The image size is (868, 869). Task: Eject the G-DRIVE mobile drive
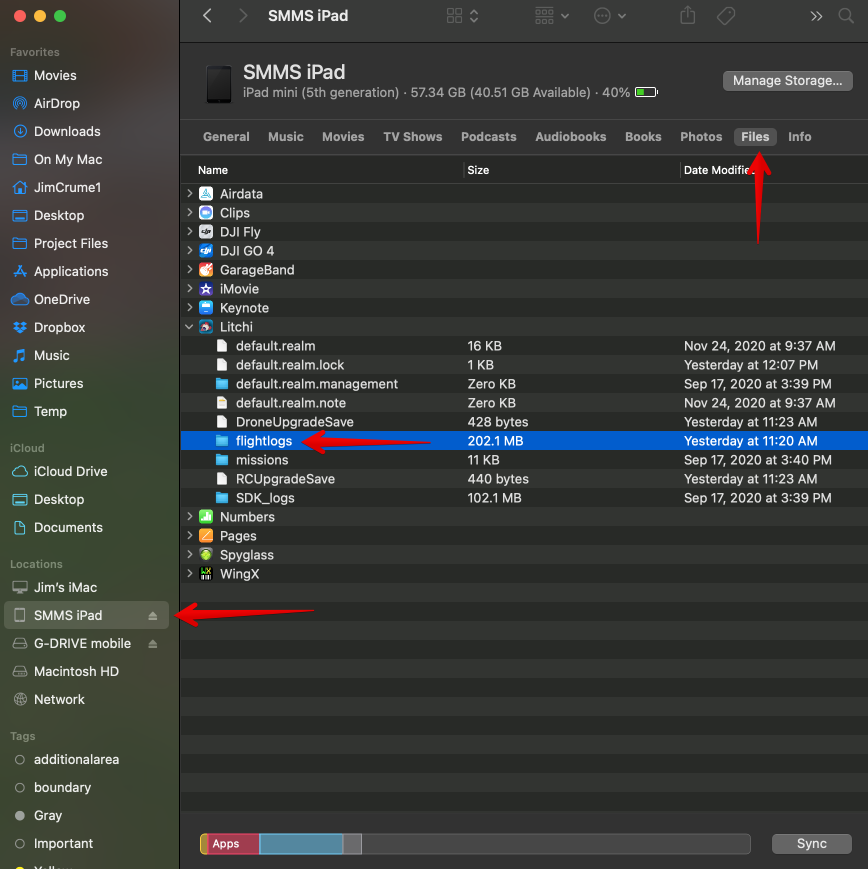(153, 644)
